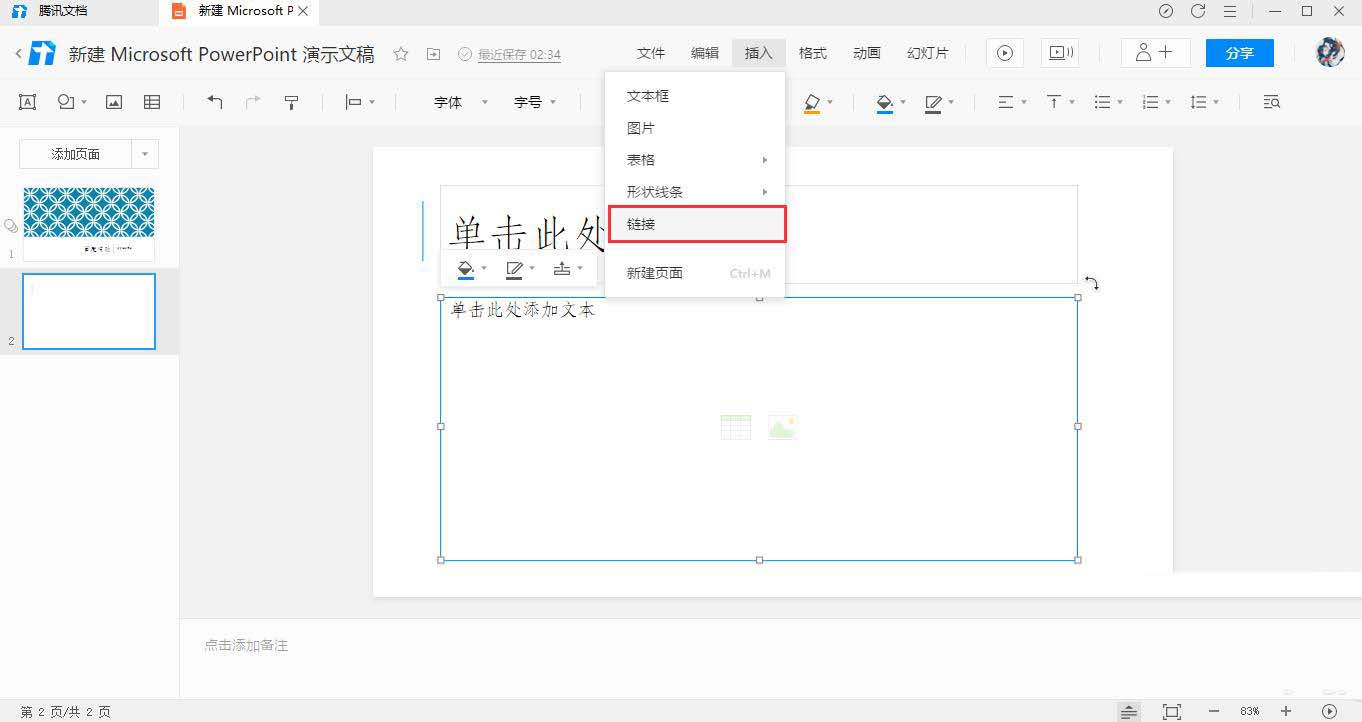Open the 添加页面 dropdown arrow
Screen dimensions: 1362x722
click(145, 153)
